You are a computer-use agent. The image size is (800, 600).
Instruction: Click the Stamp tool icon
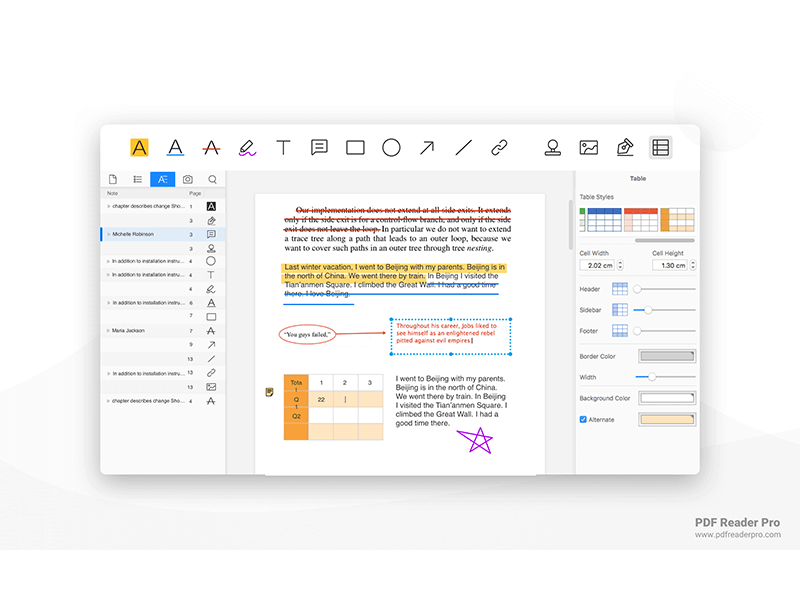point(552,148)
